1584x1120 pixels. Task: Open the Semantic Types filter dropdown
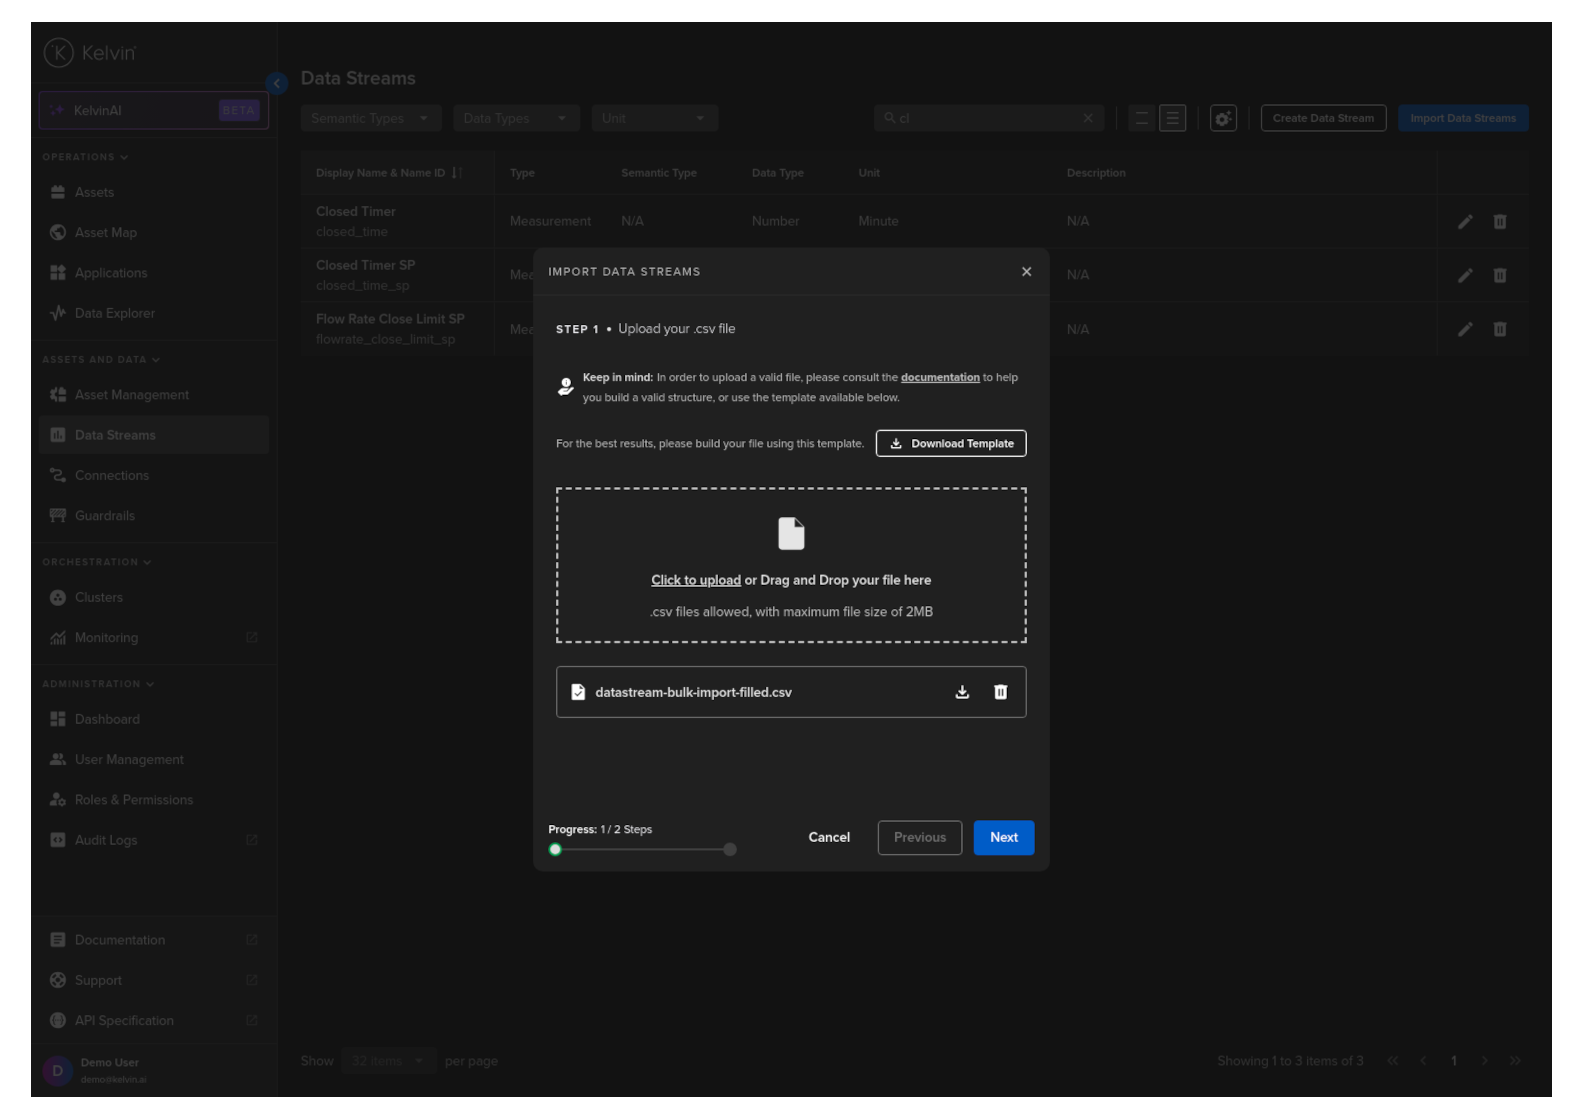point(370,118)
